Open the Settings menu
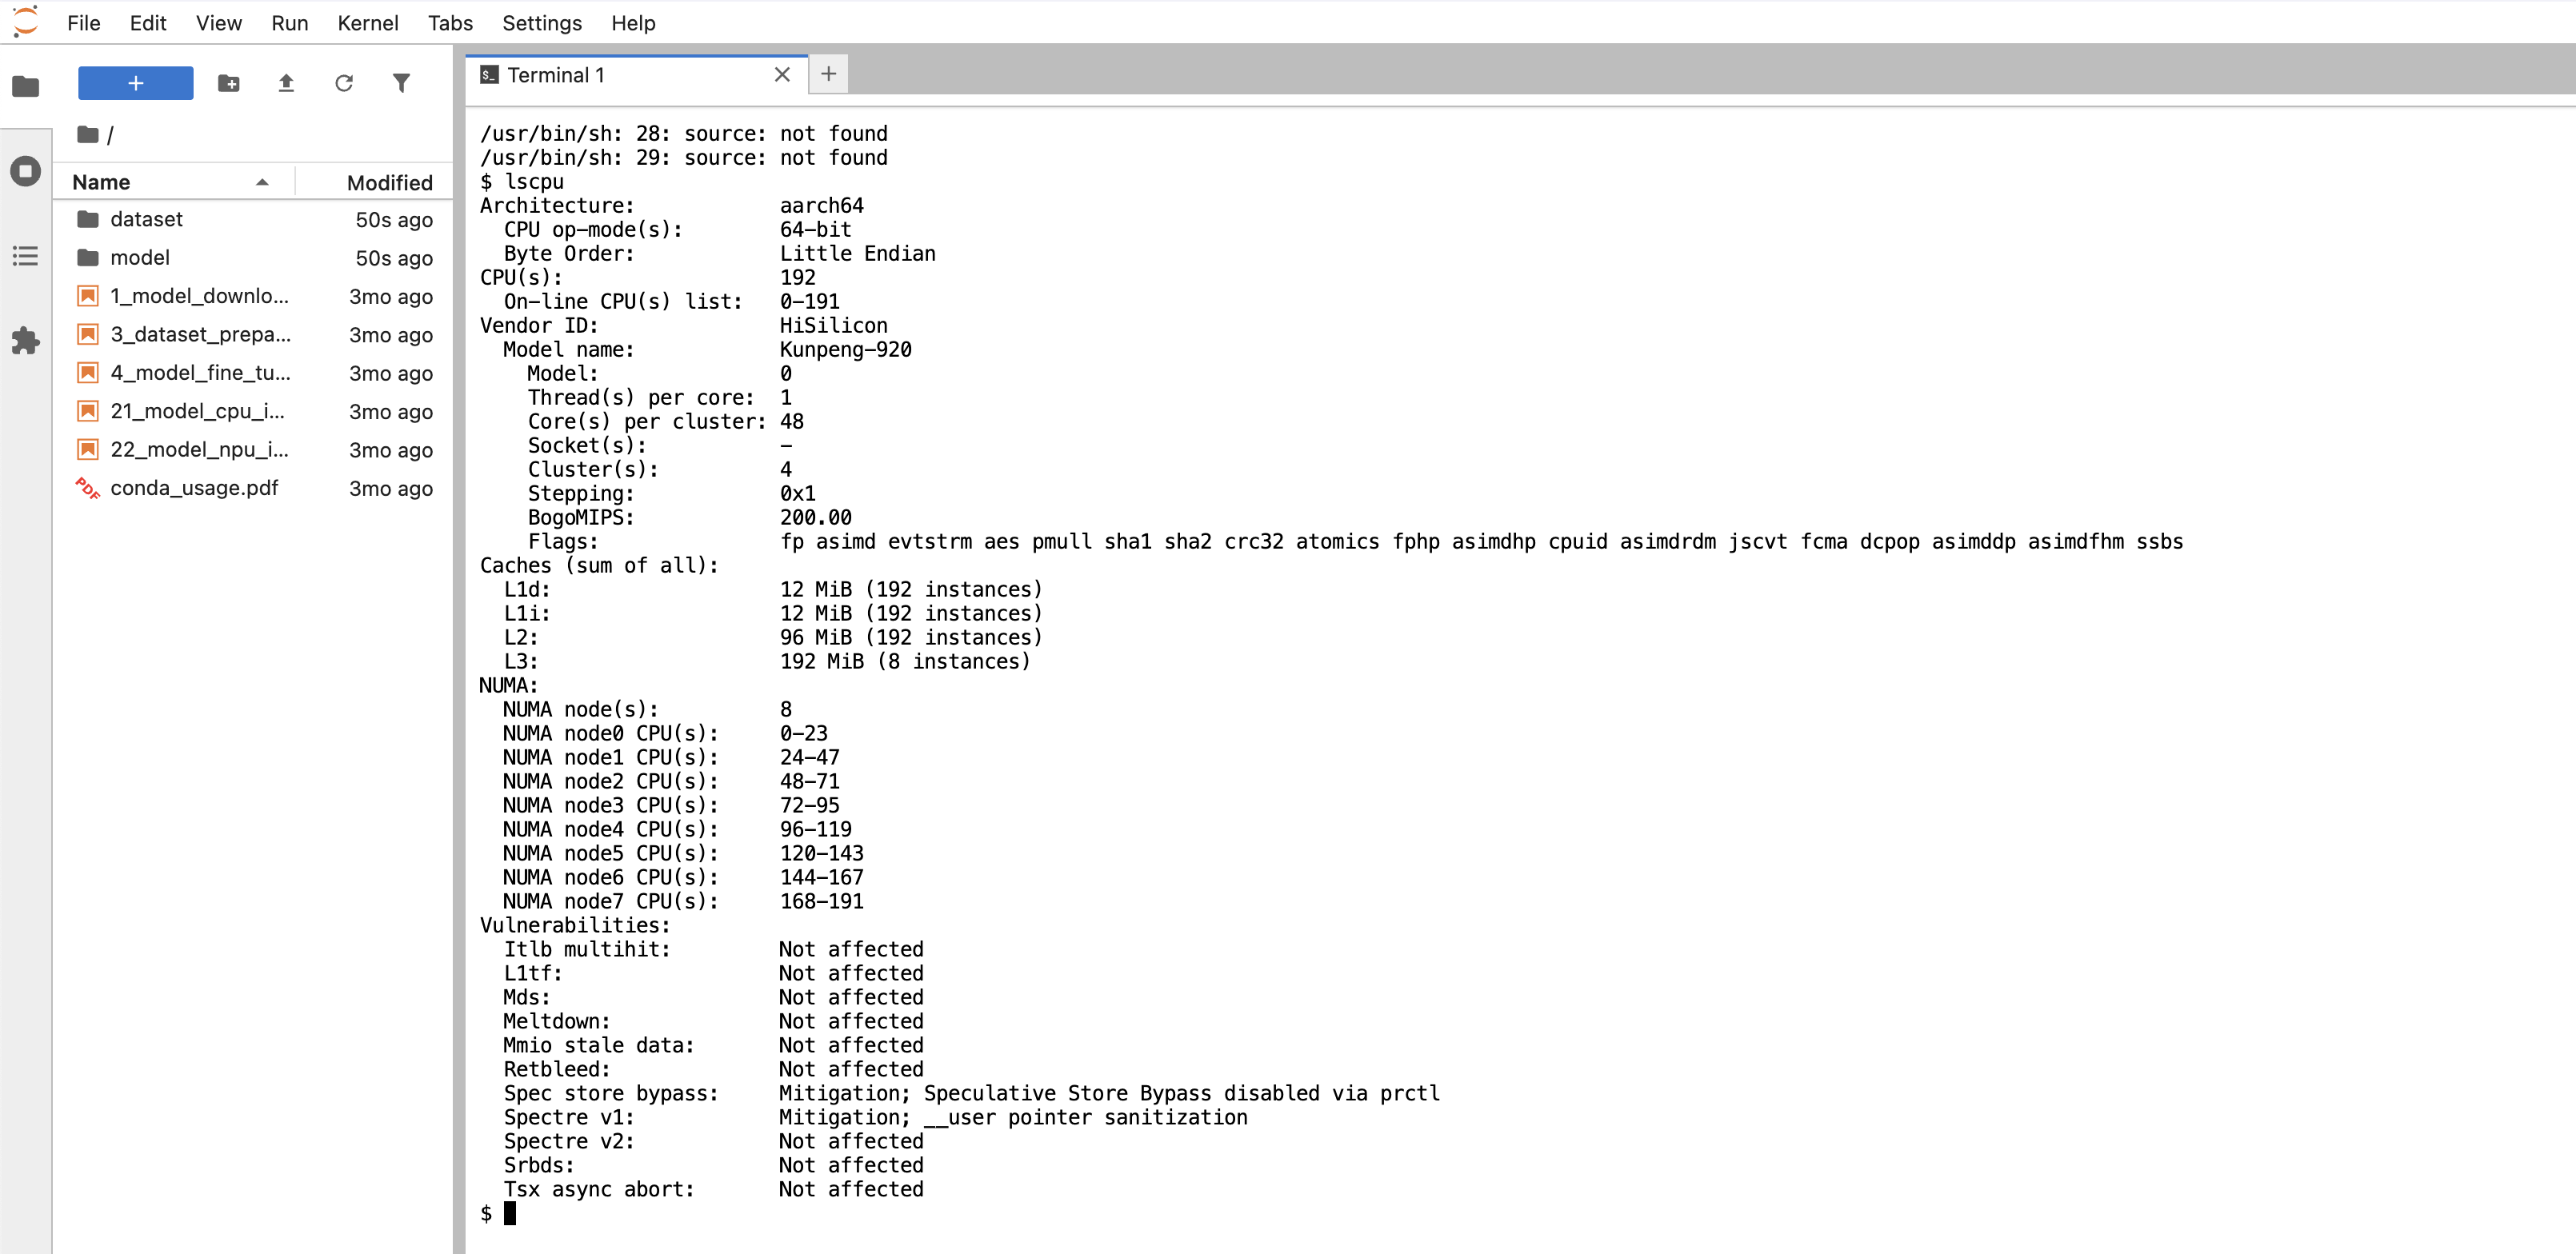Image resolution: width=2576 pixels, height=1254 pixels. (x=541, y=23)
